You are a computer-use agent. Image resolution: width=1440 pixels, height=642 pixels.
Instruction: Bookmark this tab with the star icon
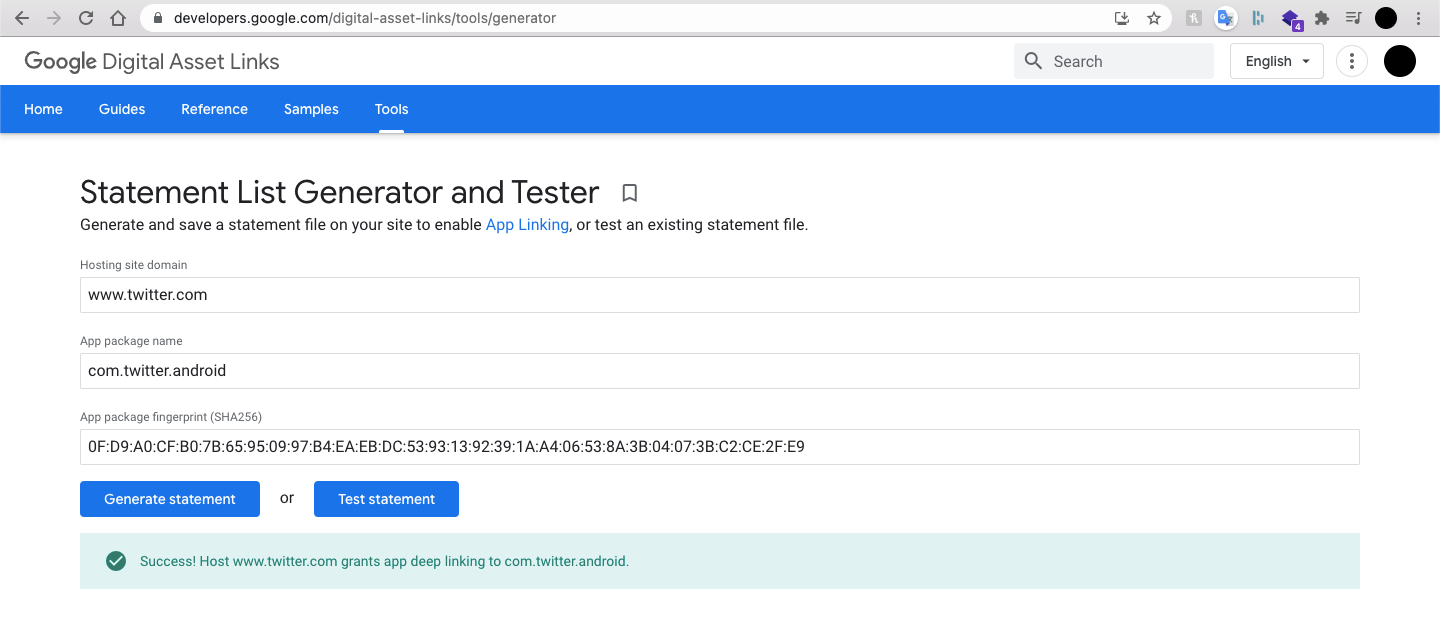pos(1154,18)
